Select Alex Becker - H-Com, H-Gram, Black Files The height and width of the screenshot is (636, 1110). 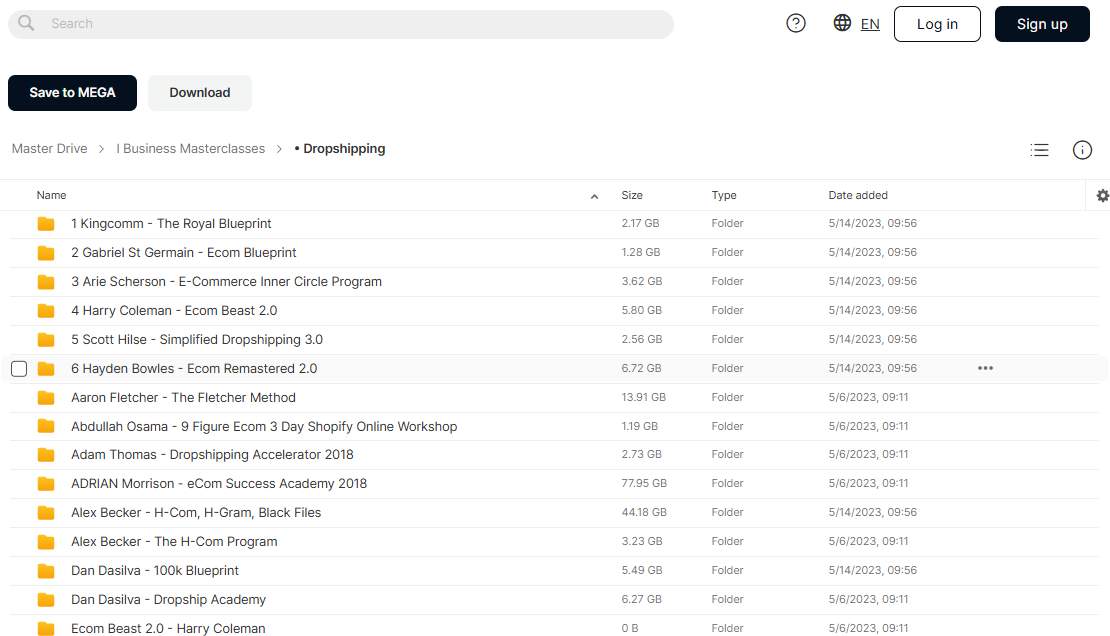pyautogui.click(x=196, y=513)
